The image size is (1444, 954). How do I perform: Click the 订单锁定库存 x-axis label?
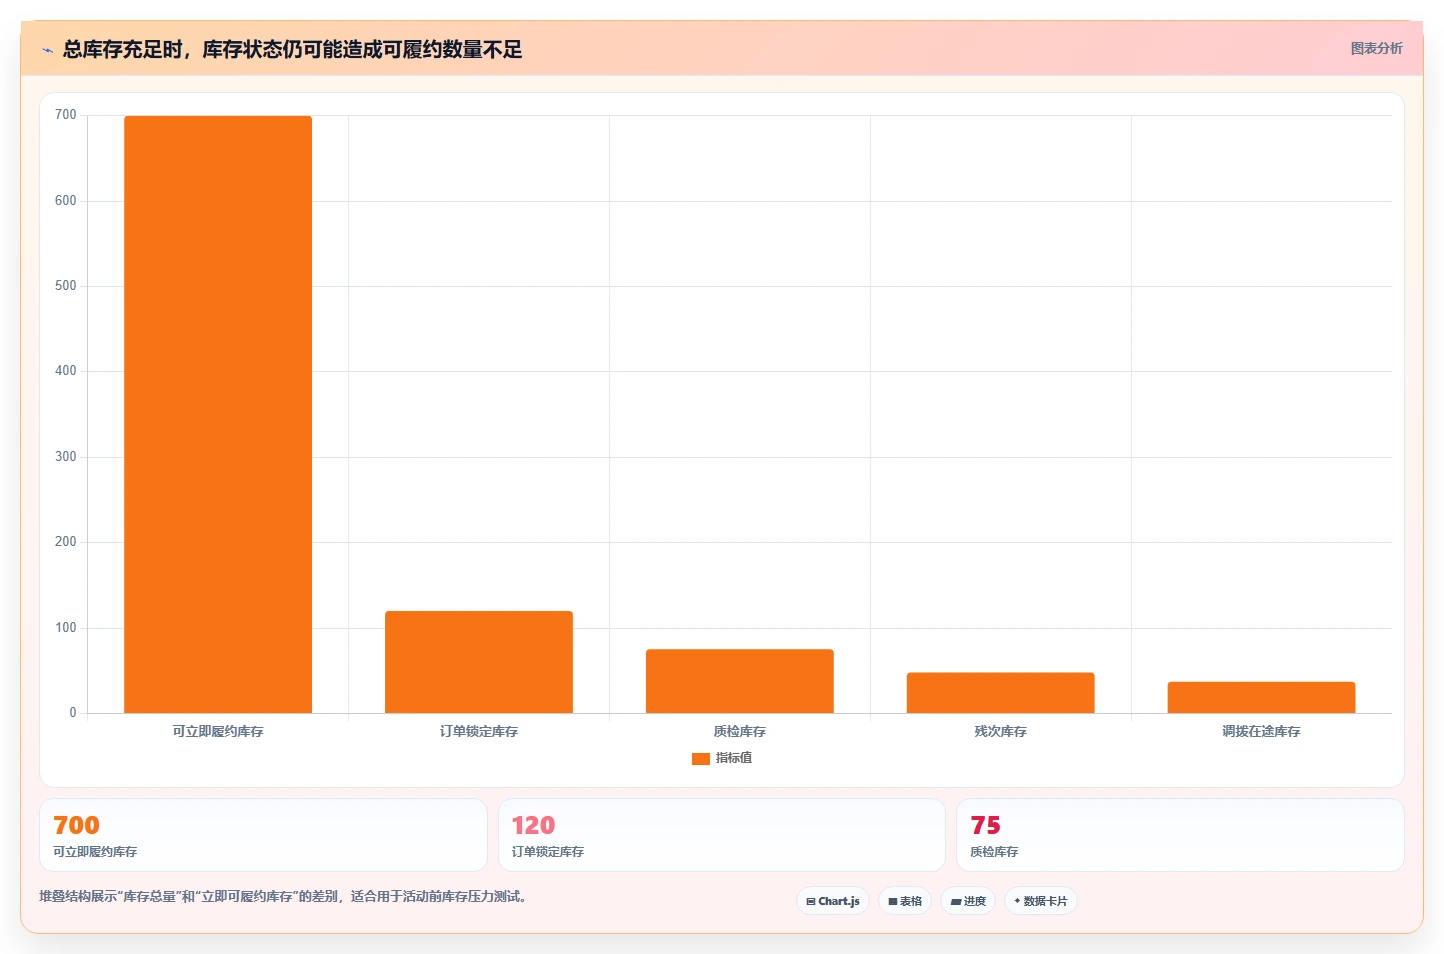point(479,731)
